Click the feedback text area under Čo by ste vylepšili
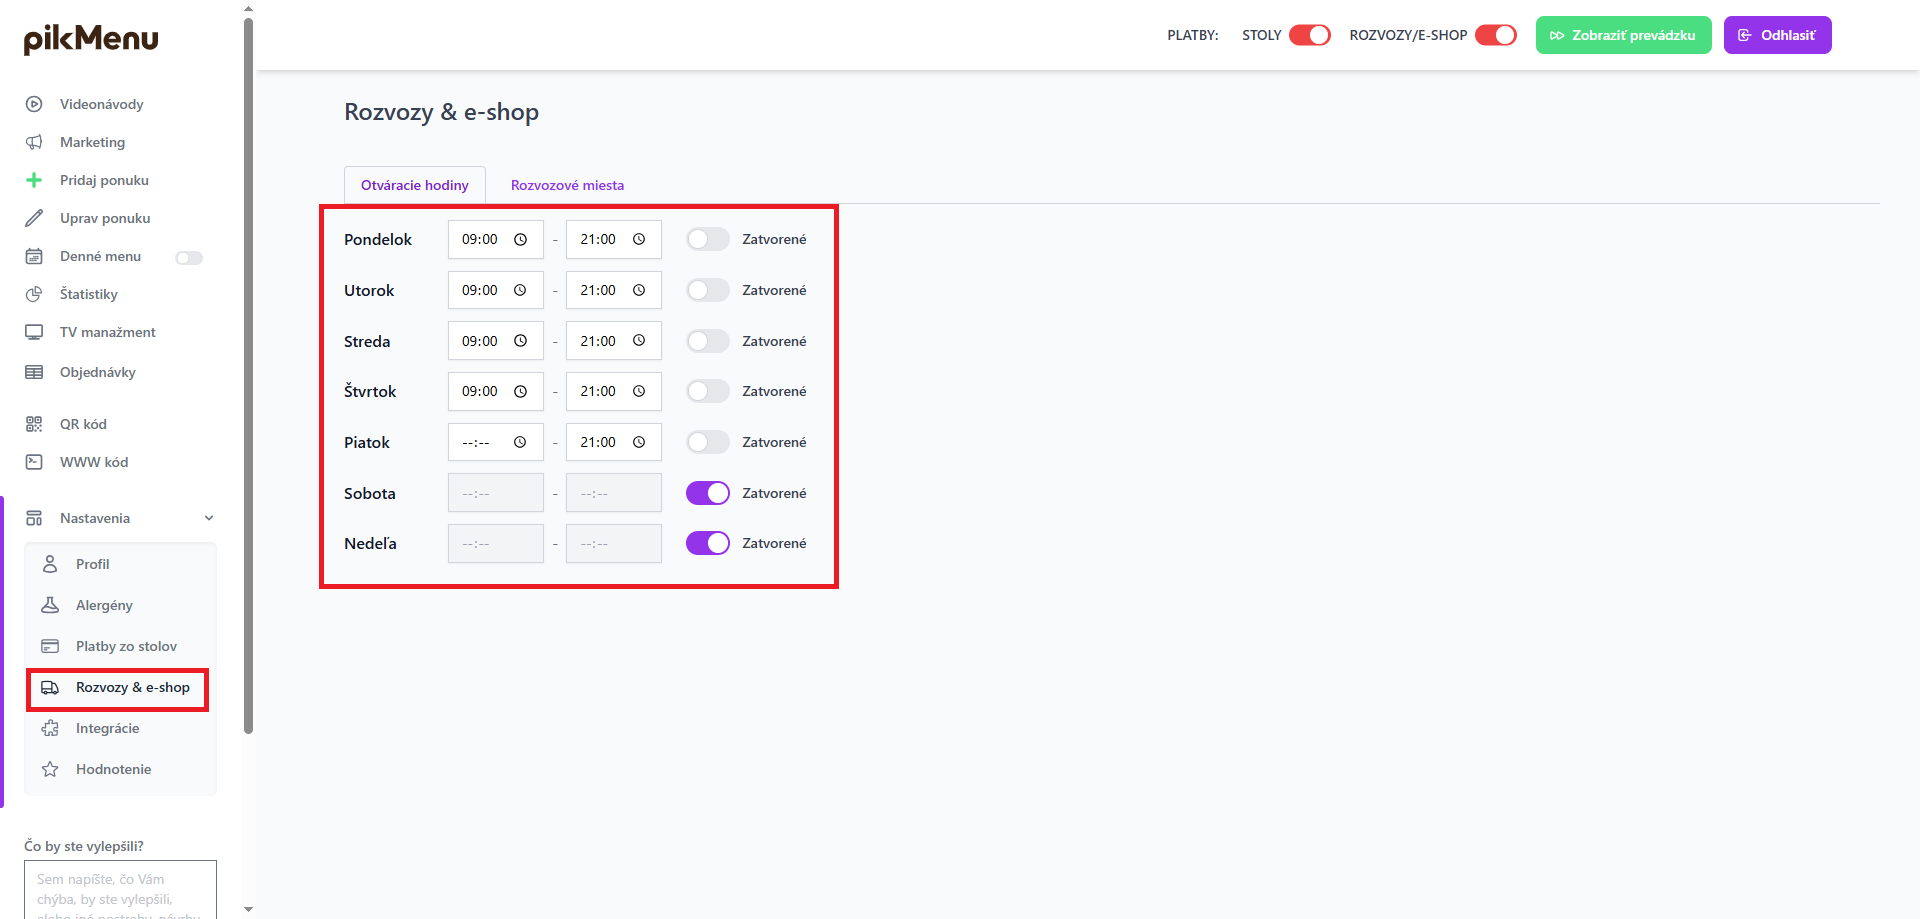1920x919 pixels. pos(120,889)
